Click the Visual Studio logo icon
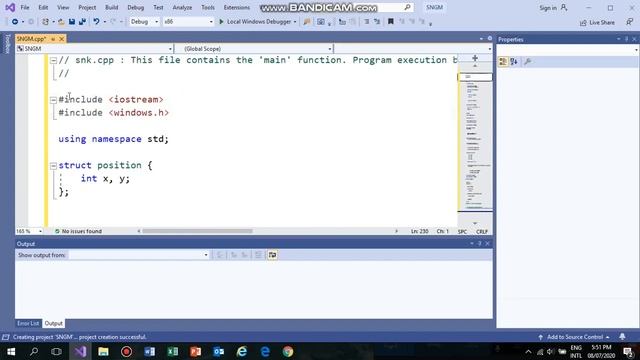Screen dimensions: 640x360 click(x=10, y=7)
